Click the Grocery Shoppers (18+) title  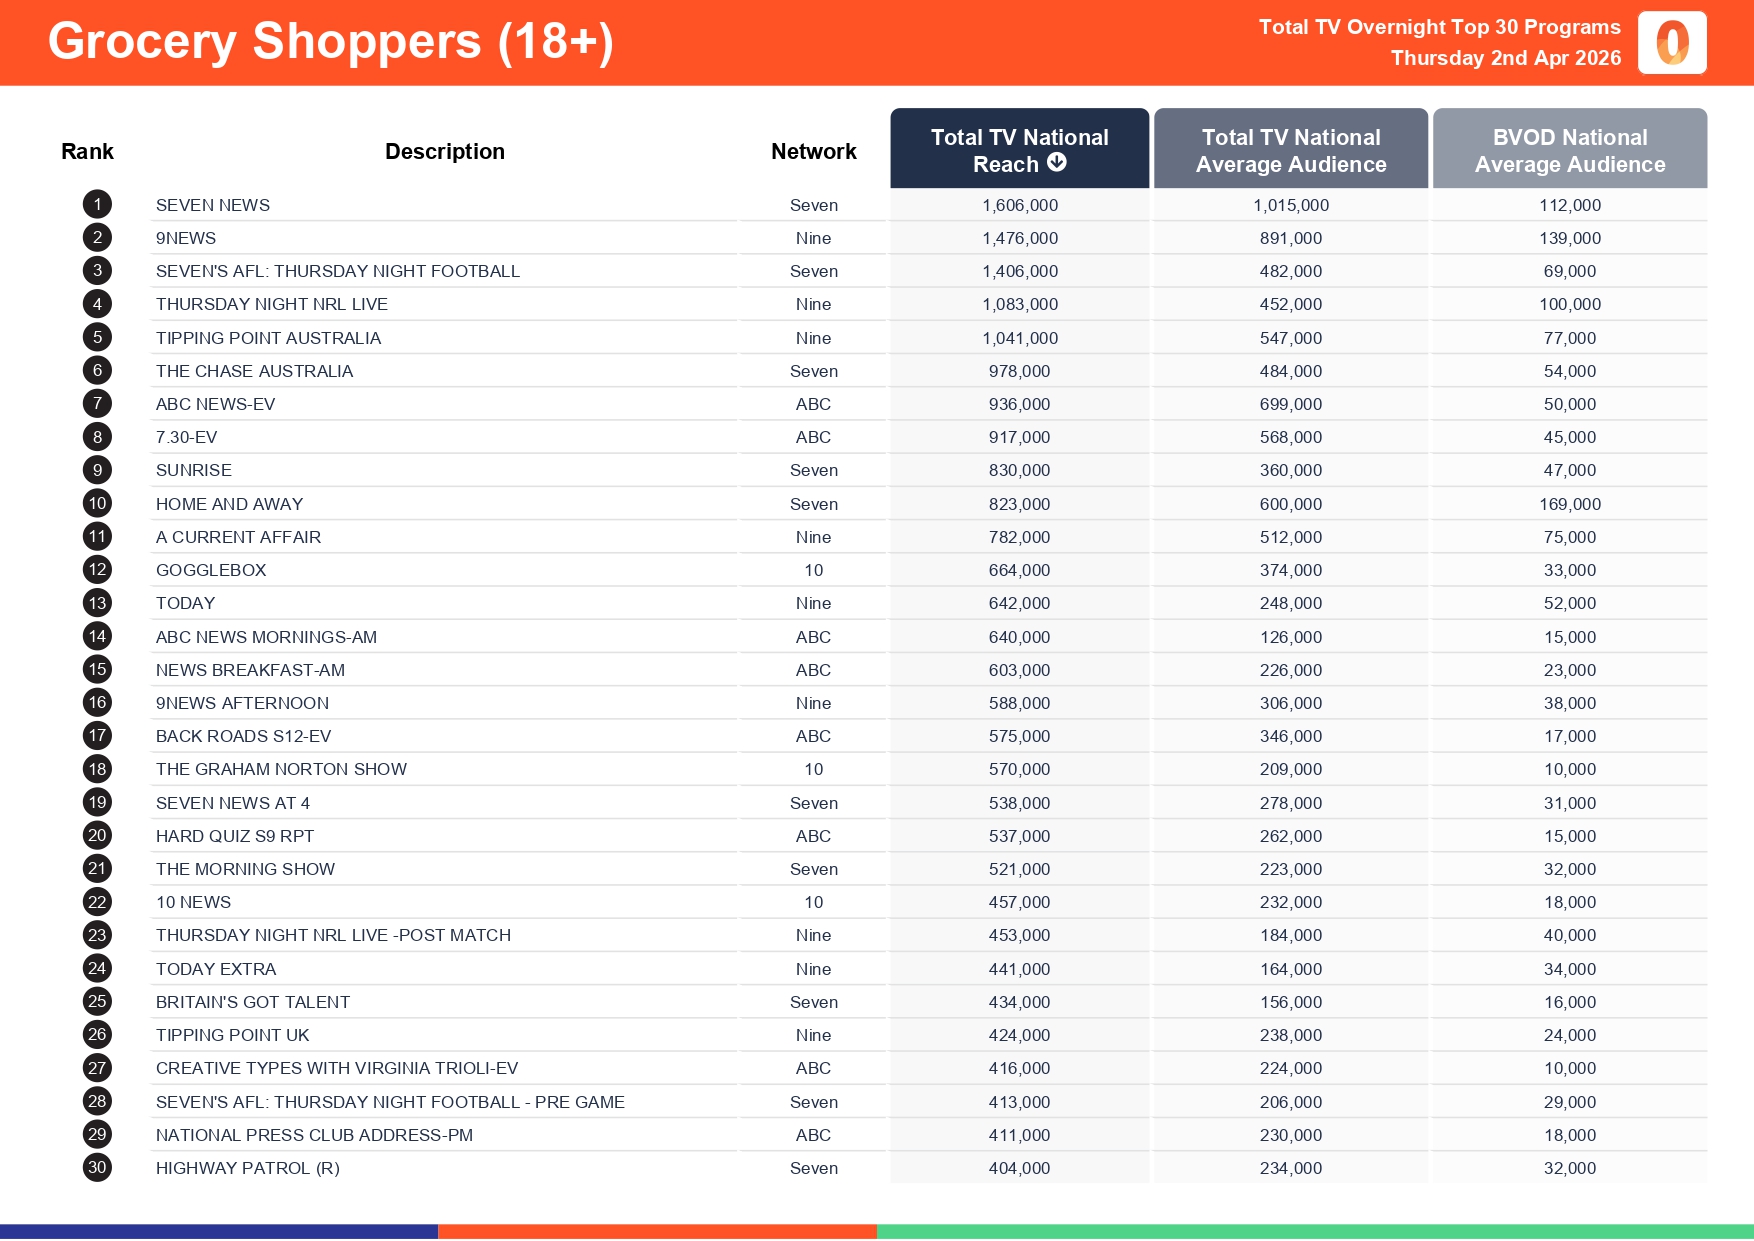click(x=330, y=42)
